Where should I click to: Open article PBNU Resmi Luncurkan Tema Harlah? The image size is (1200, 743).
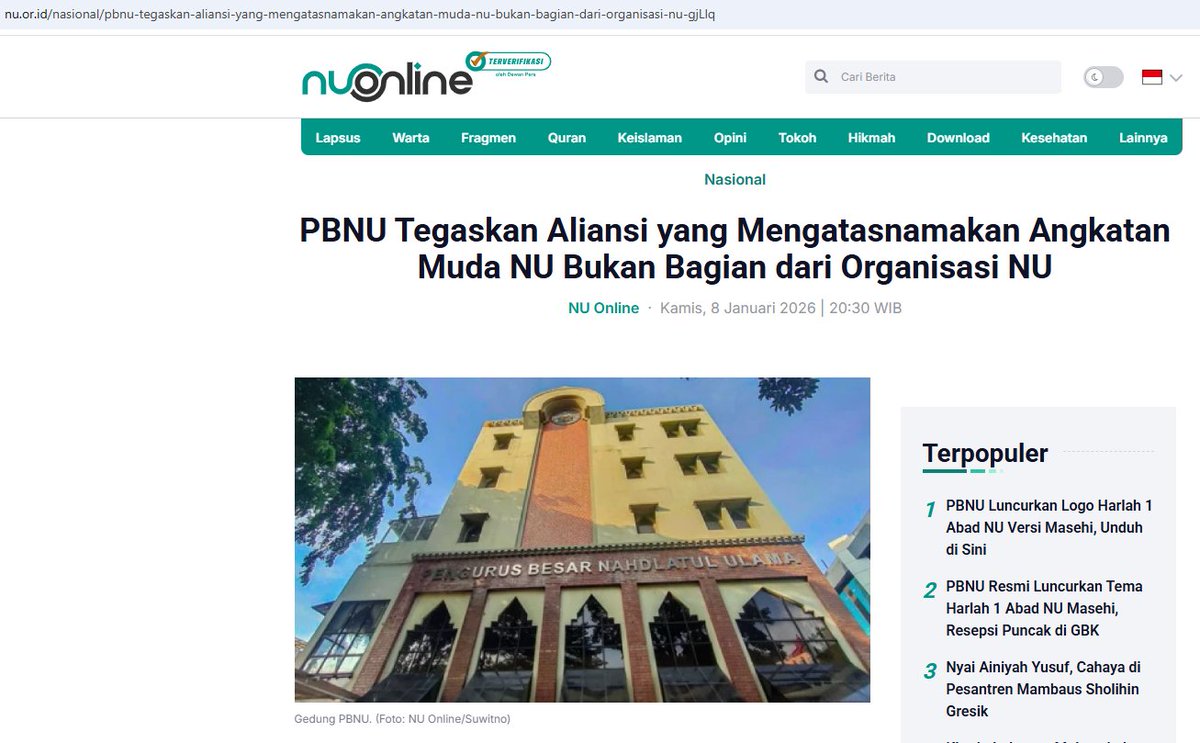pyautogui.click(x=1044, y=608)
